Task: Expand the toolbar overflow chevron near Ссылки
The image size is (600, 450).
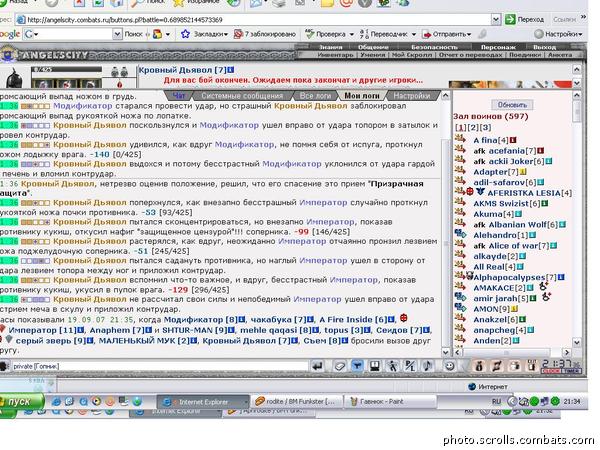Action: [x=583, y=17]
